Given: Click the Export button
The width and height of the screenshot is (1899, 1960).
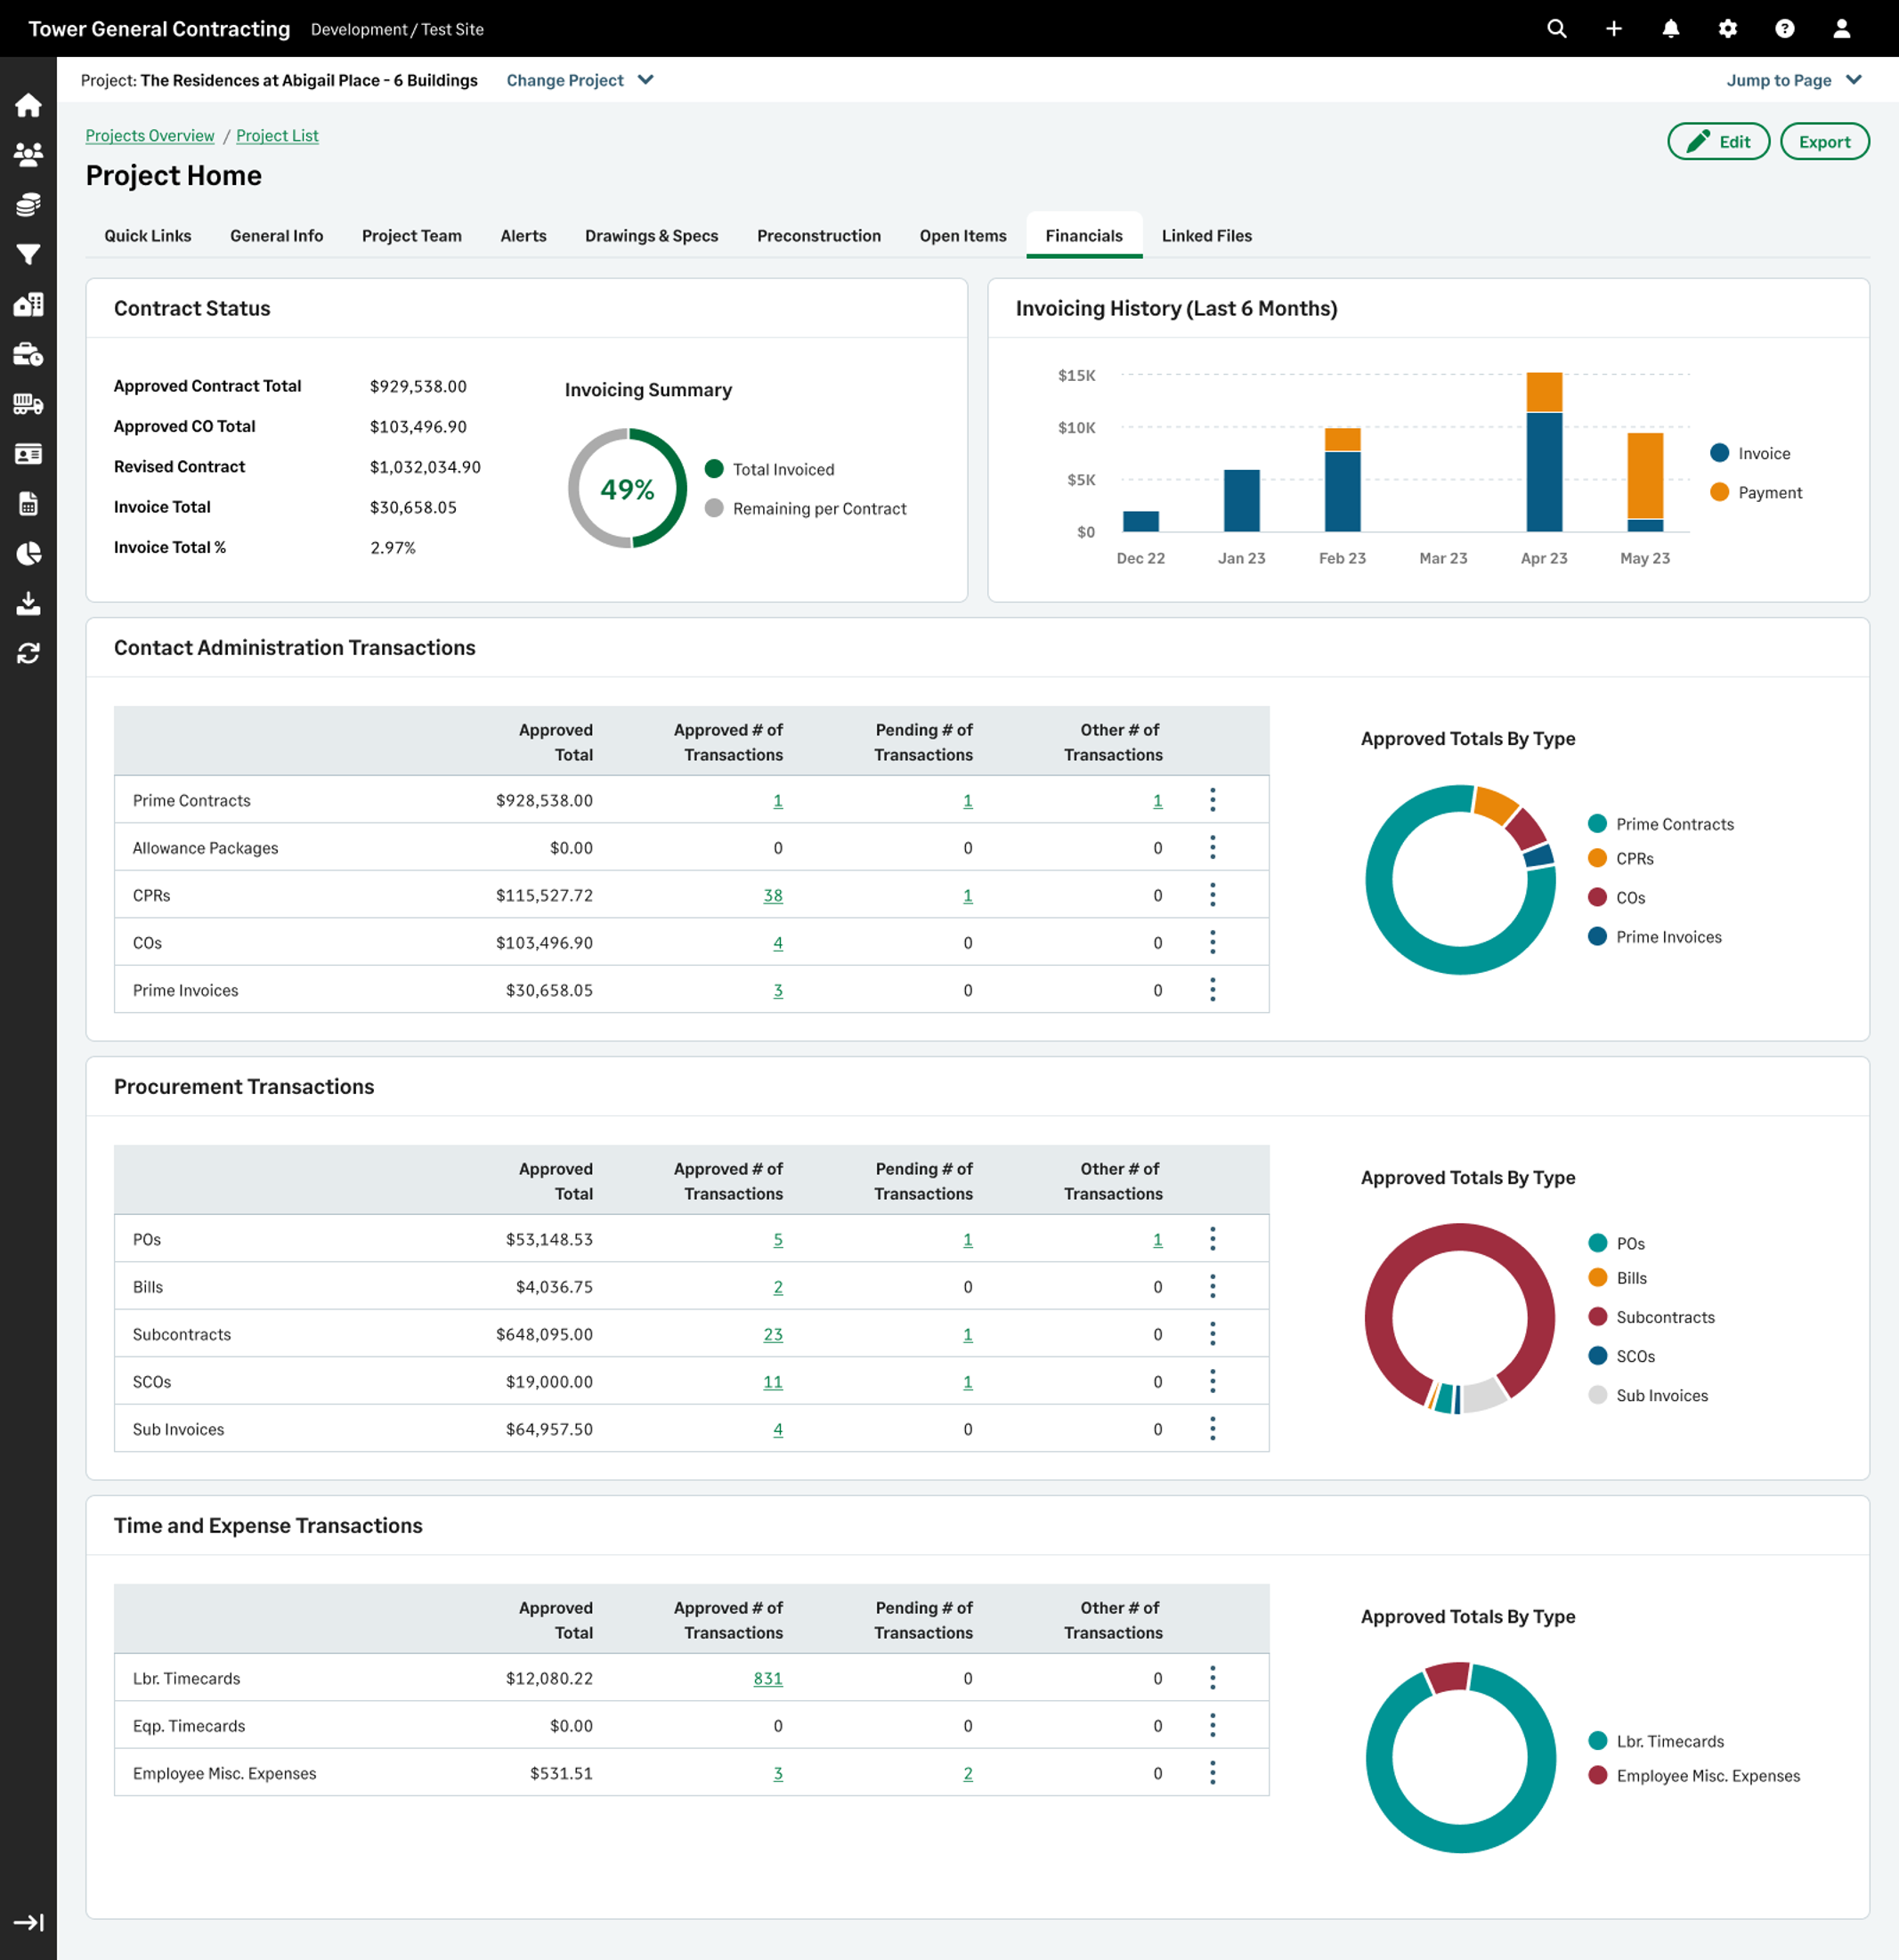Looking at the screenshot, I should tap(1824, 141).
